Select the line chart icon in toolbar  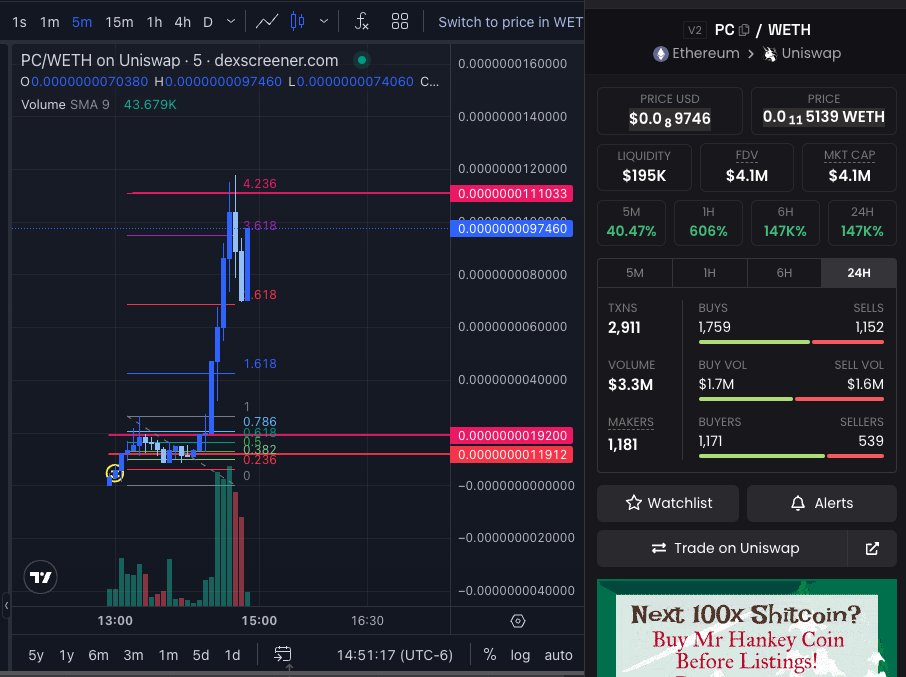tap(267, 20)
